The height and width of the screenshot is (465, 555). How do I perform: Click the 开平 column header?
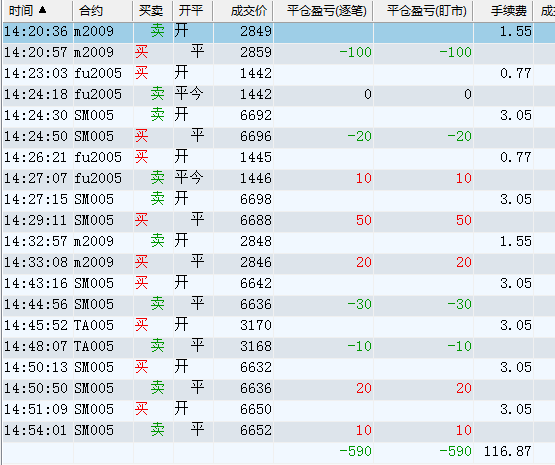click(x=193, y=11)
